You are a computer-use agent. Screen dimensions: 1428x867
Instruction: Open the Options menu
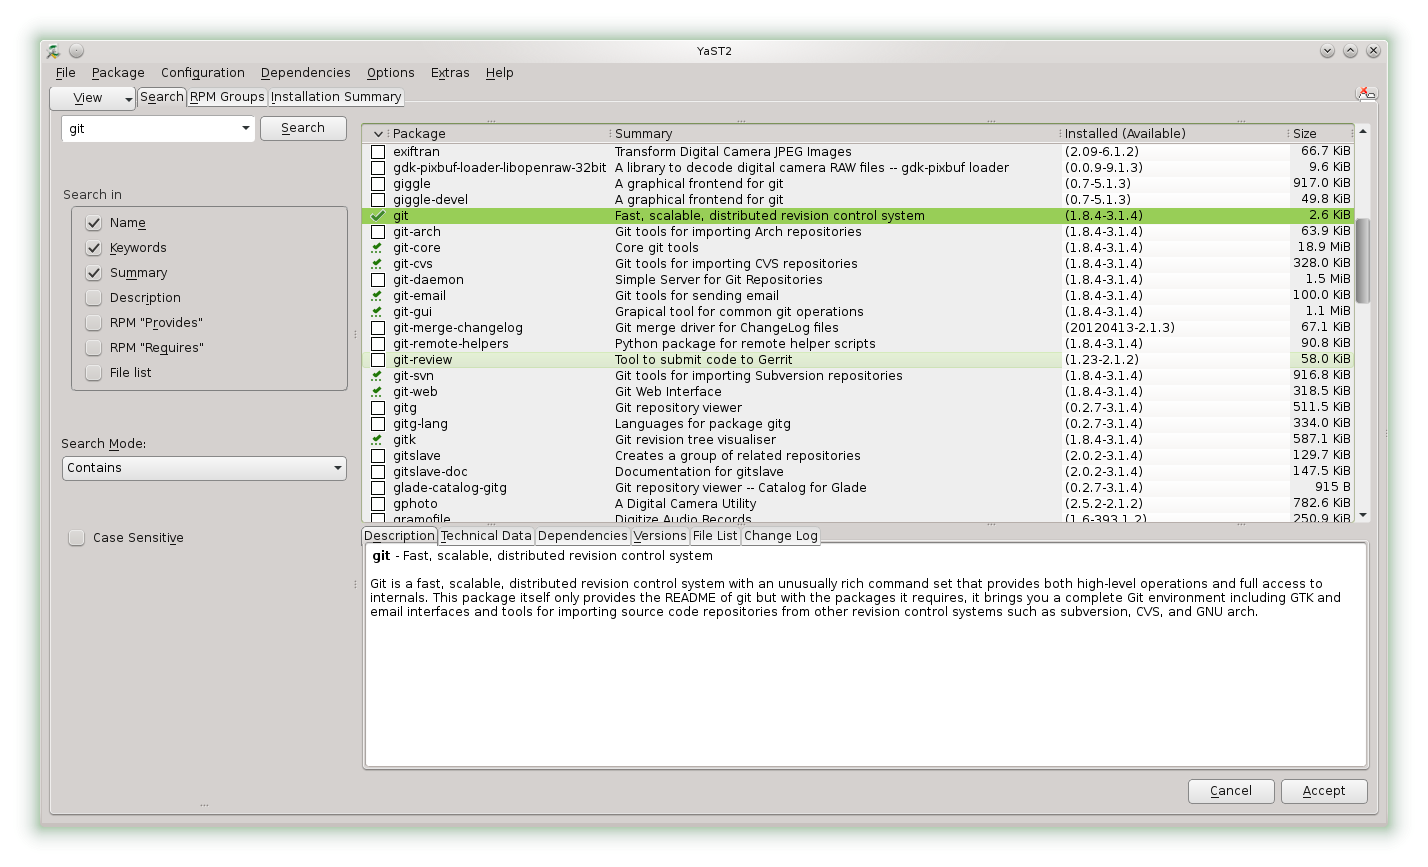click(x=391, y=73)
